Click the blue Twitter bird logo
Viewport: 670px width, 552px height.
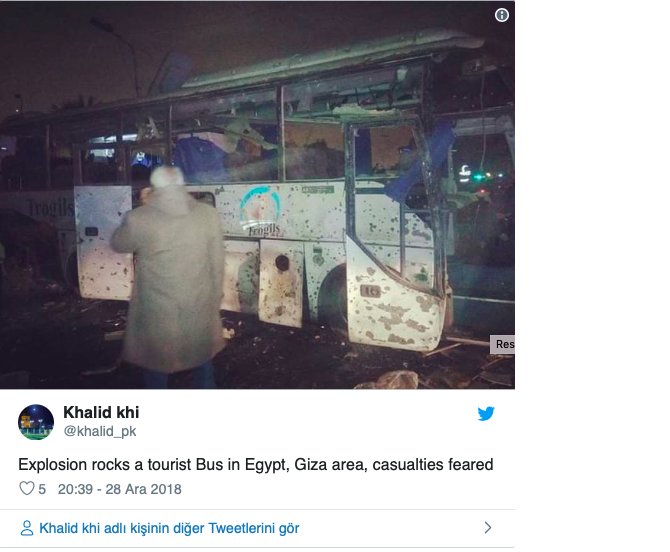tap(486, 414)
